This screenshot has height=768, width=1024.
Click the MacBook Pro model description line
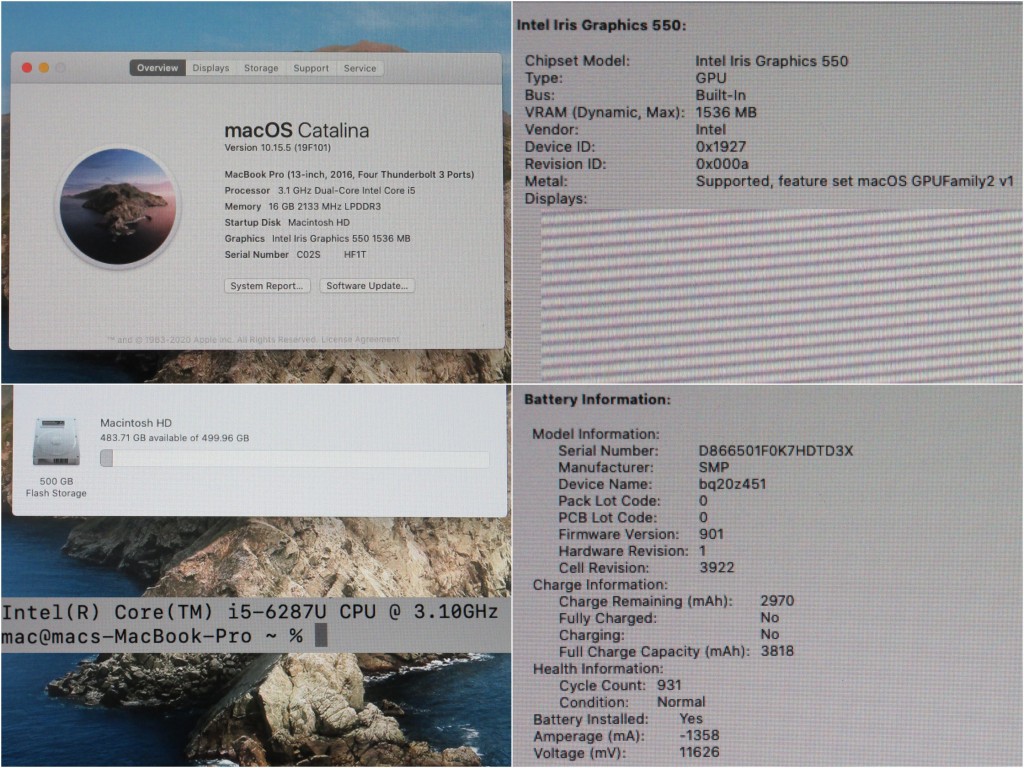(x=349, y=174)
